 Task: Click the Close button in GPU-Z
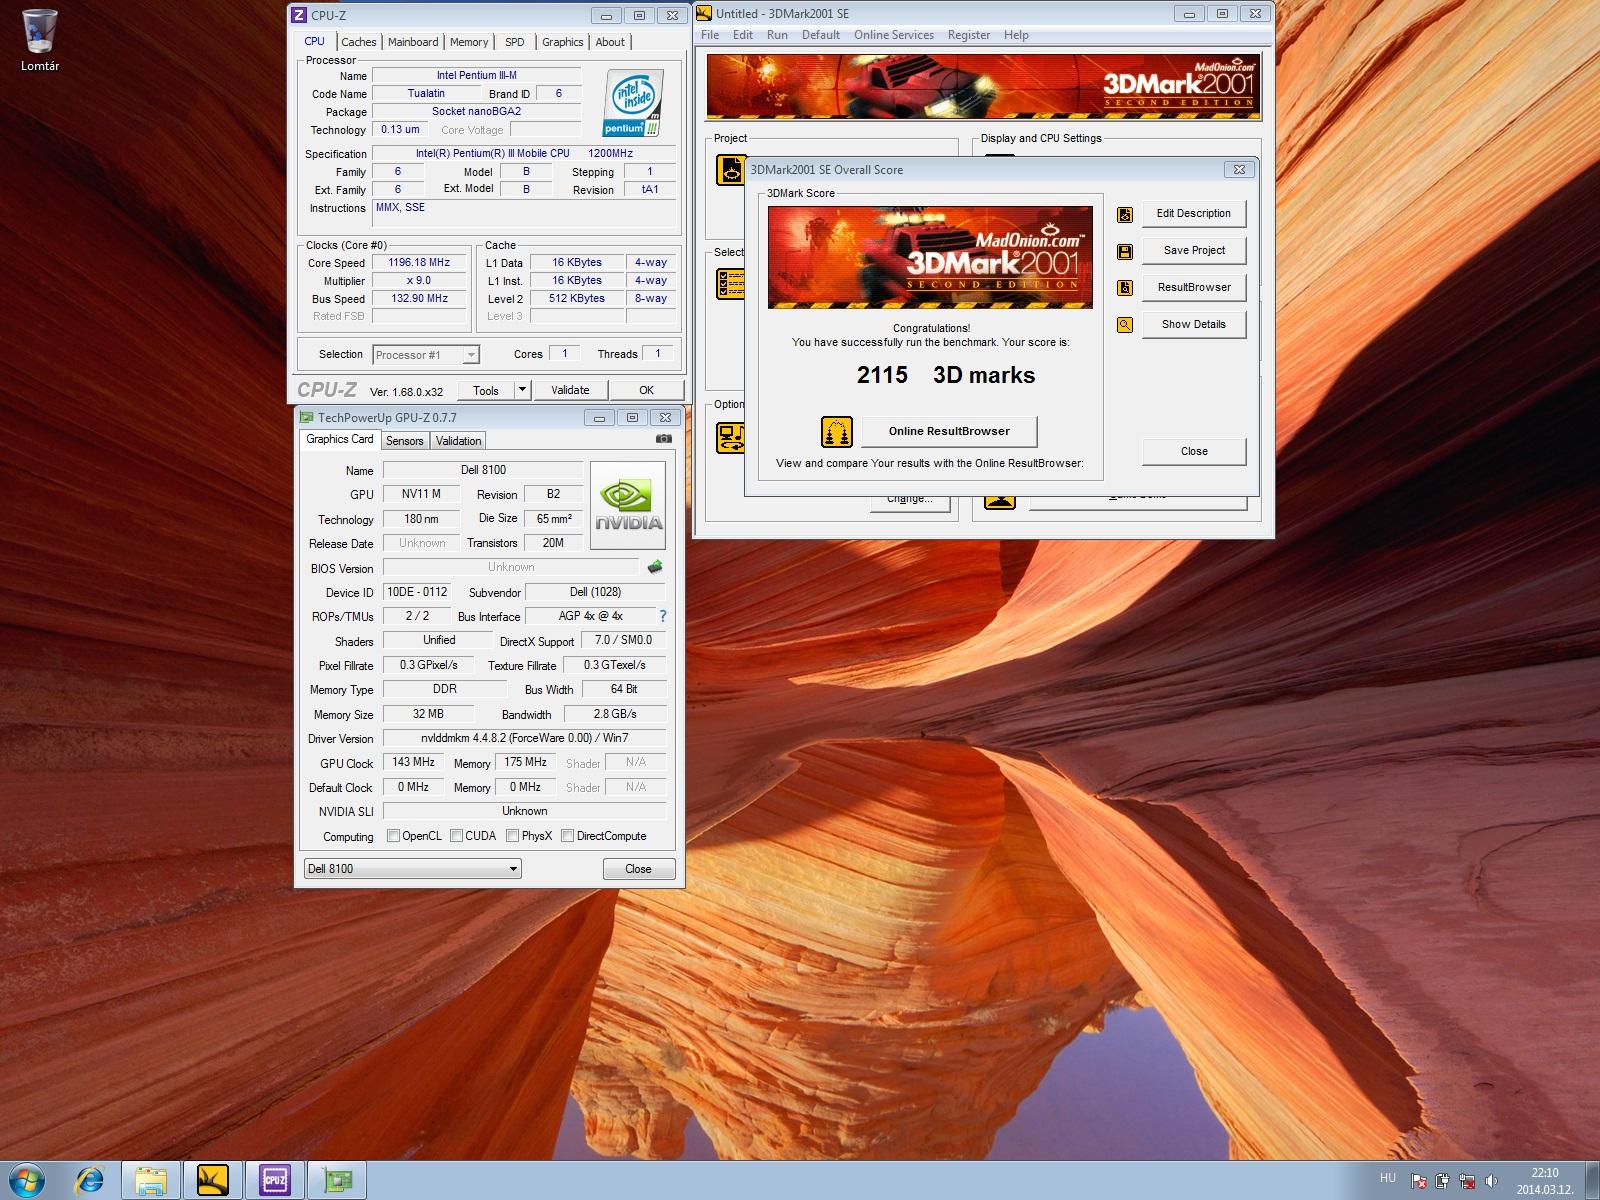tap(638, 868)
